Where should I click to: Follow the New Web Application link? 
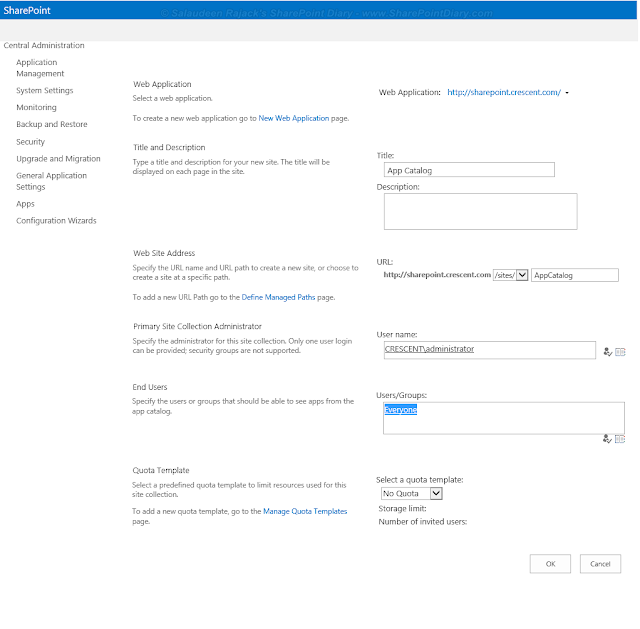293,118
